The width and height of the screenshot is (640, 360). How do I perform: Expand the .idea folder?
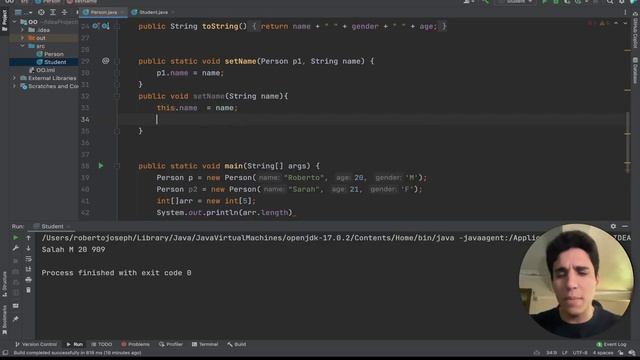23,30
